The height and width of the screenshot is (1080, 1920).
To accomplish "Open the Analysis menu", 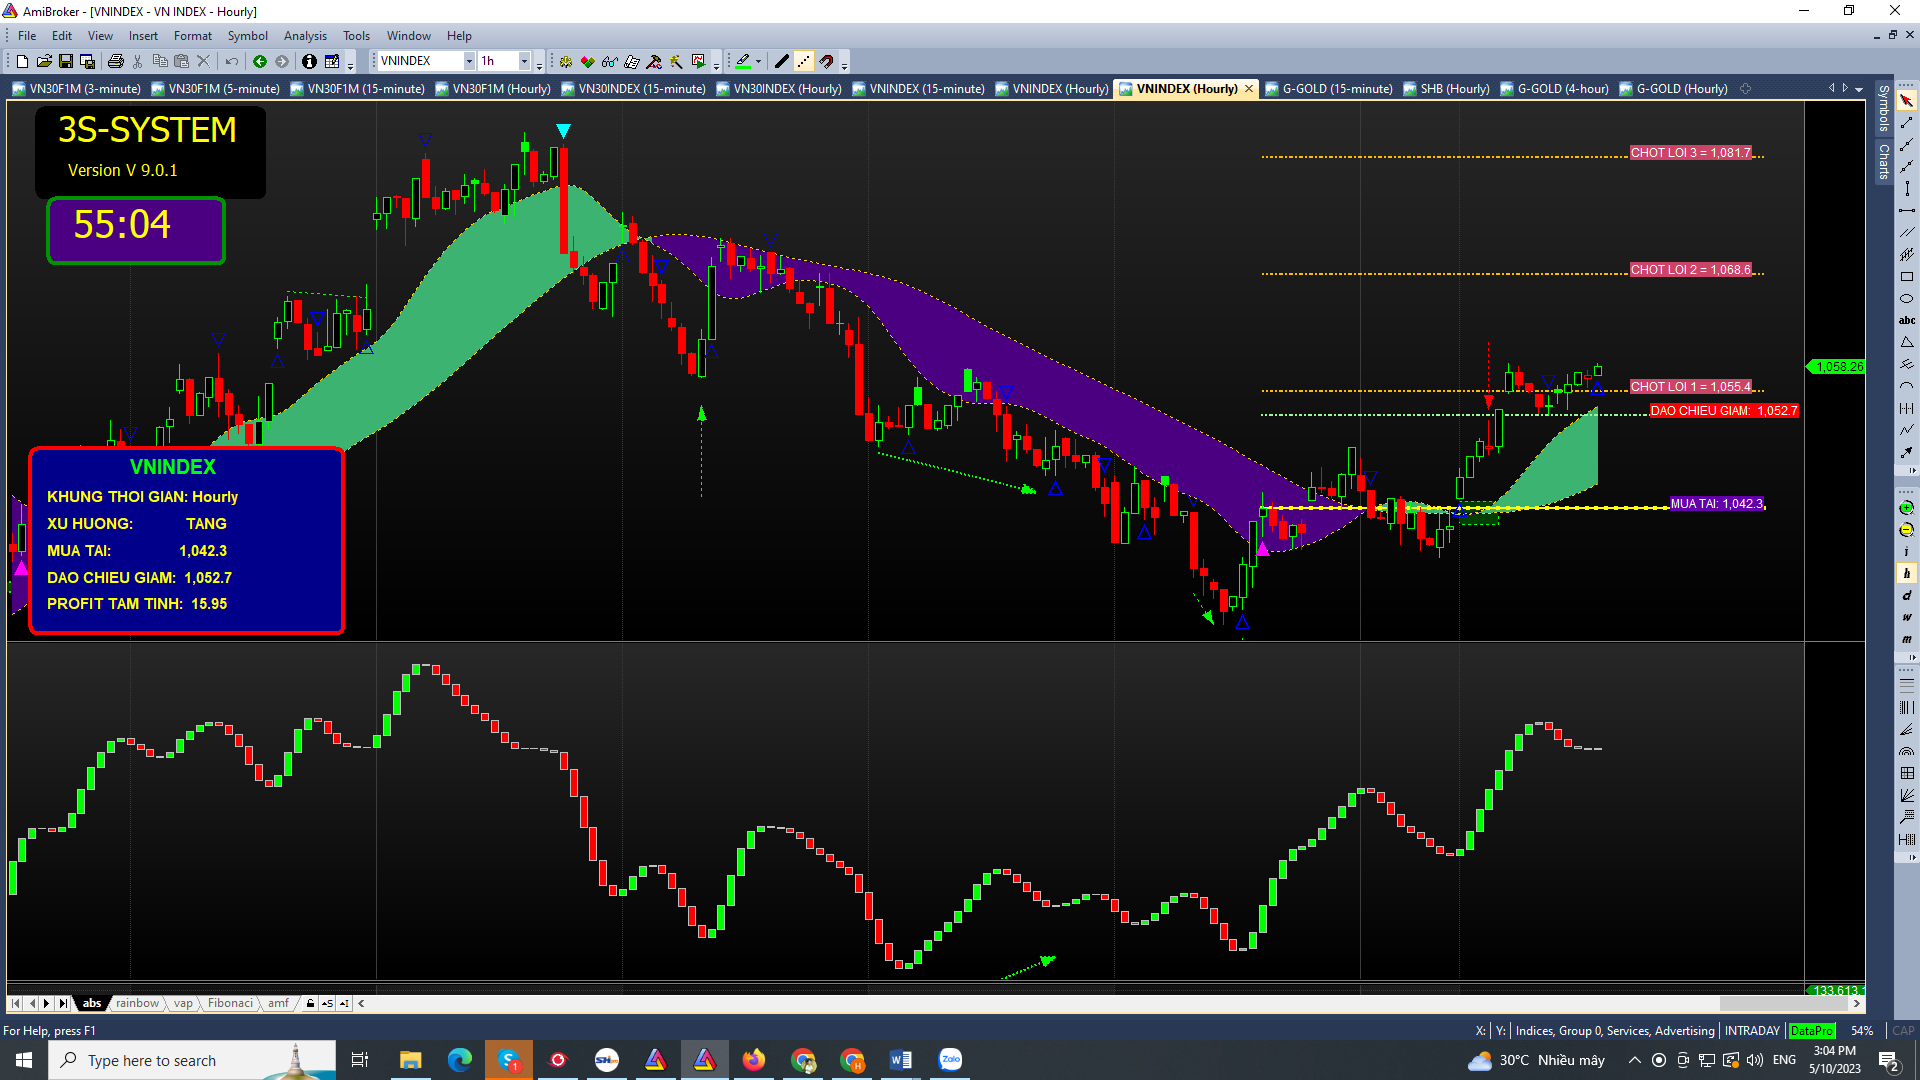I will [x=305, y=36].
